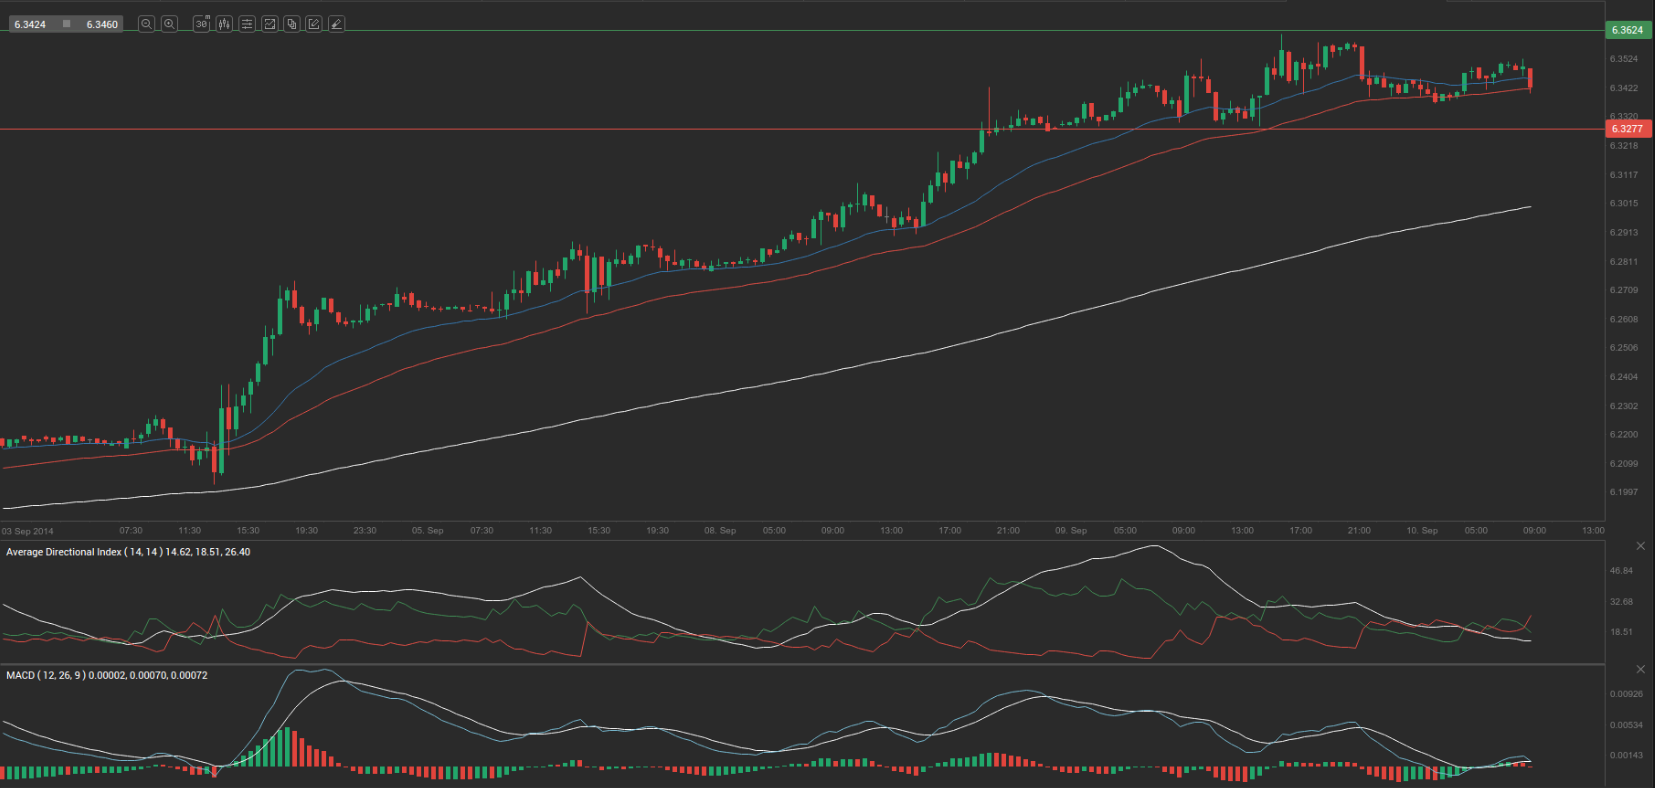This screenshot has height=788, width=1655.
Task: Click the Average Directional Index title label
Action: (128, 552)
